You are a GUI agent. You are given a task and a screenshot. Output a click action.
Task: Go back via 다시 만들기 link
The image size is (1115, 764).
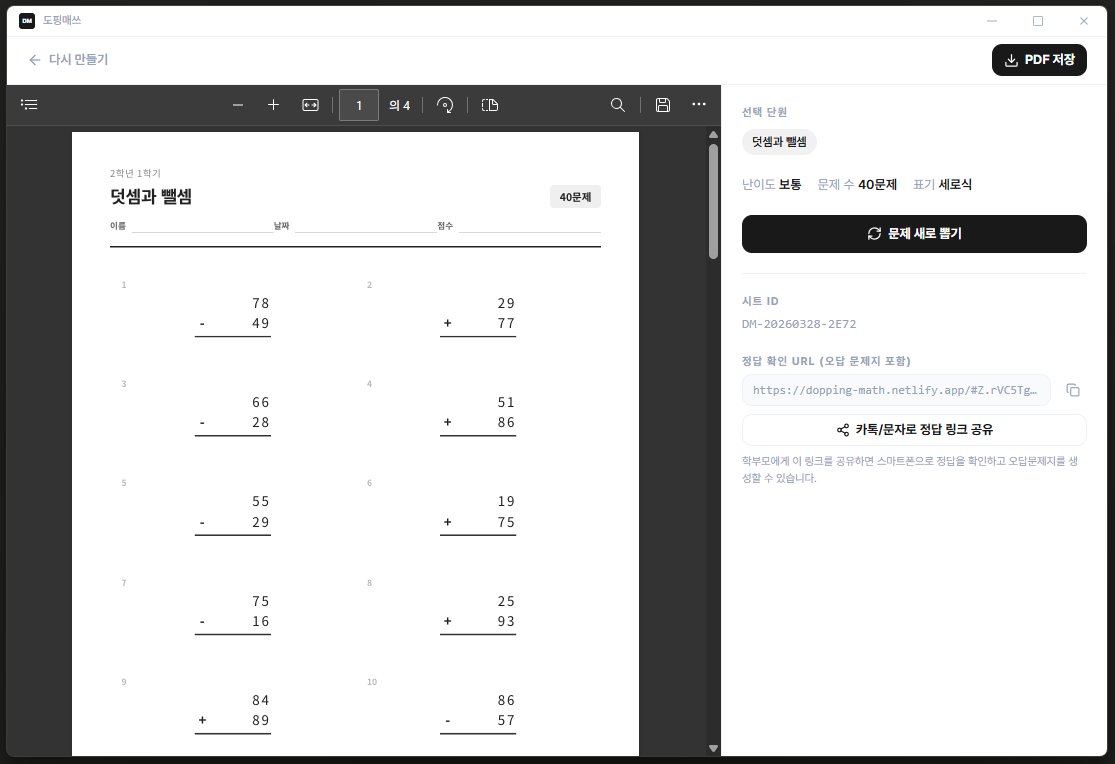pyautogui.click(x=68, y=60)
